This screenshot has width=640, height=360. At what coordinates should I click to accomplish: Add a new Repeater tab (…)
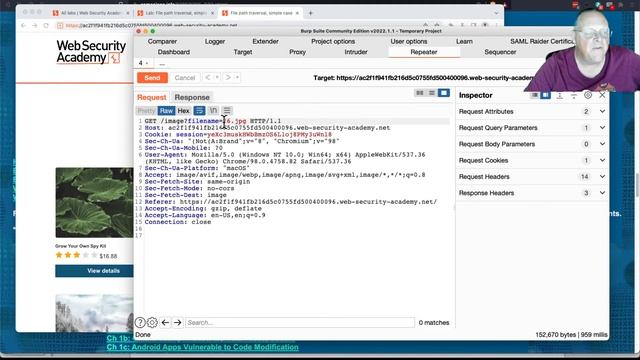[162, 64]
